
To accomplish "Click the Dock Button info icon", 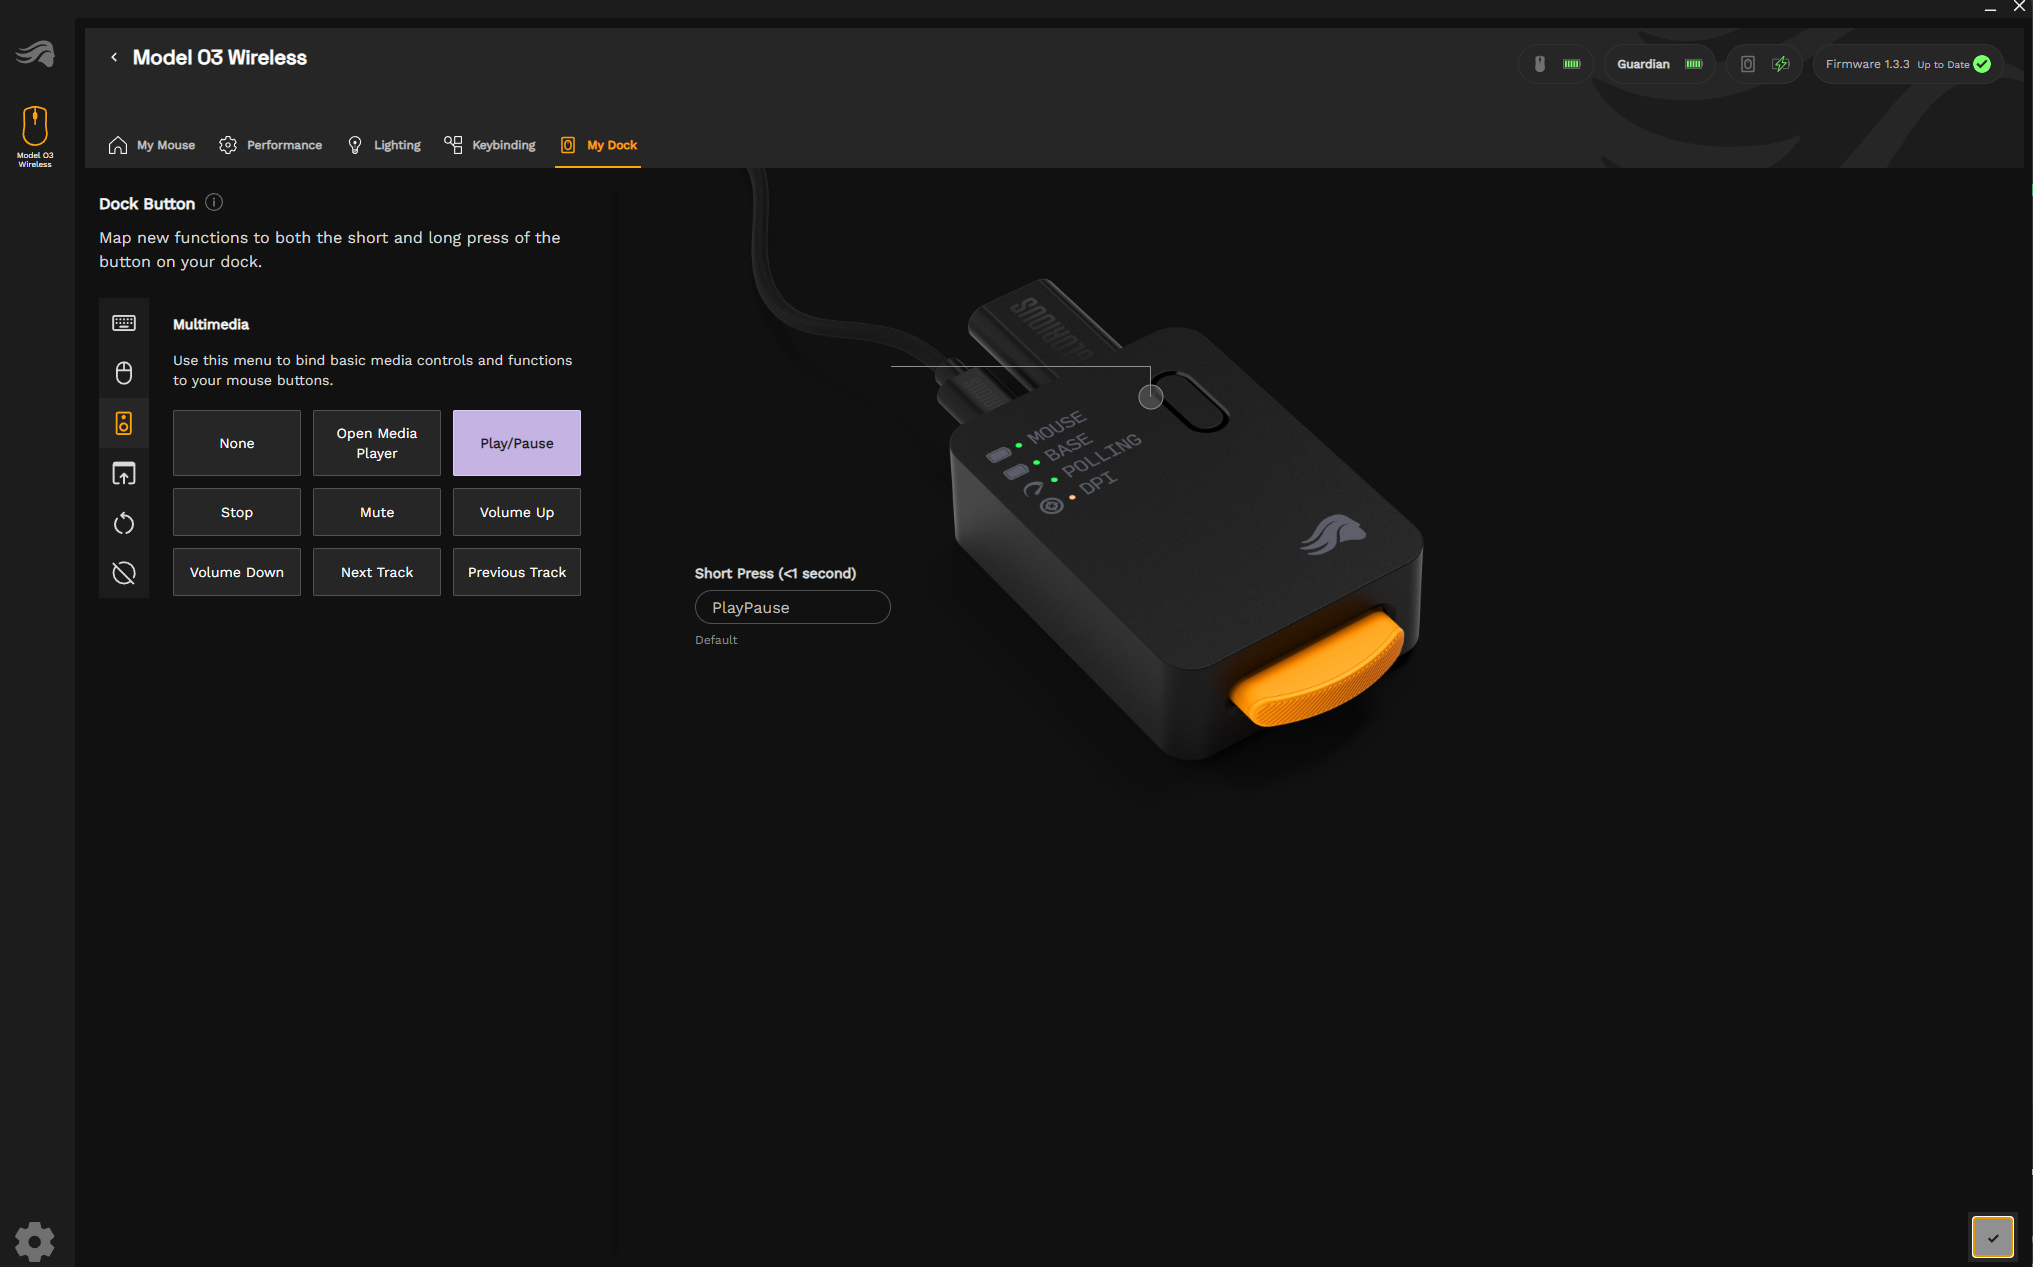I will (214, 203).
